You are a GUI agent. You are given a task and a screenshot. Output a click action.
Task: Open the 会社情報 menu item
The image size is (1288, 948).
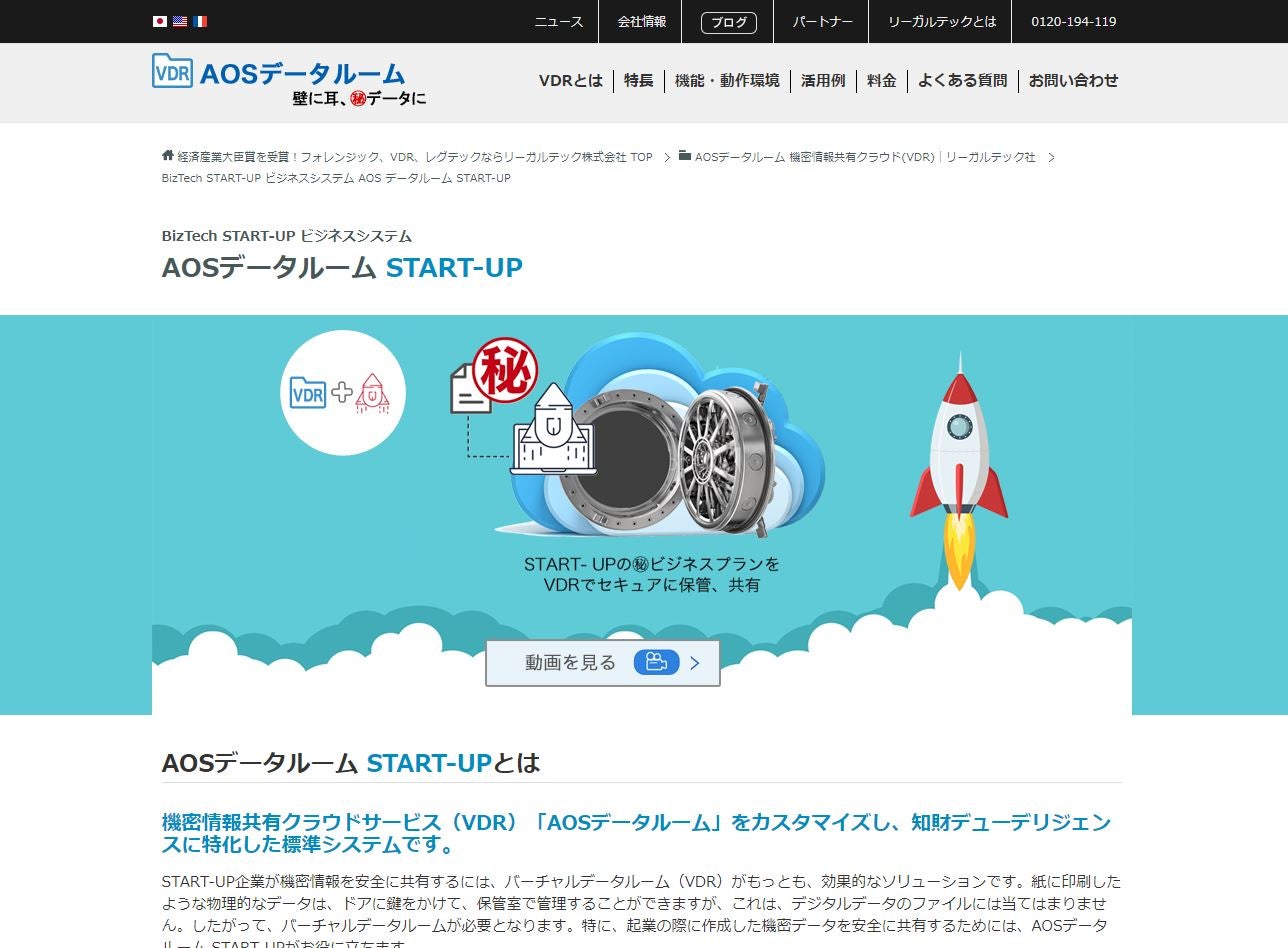[641, 22]
